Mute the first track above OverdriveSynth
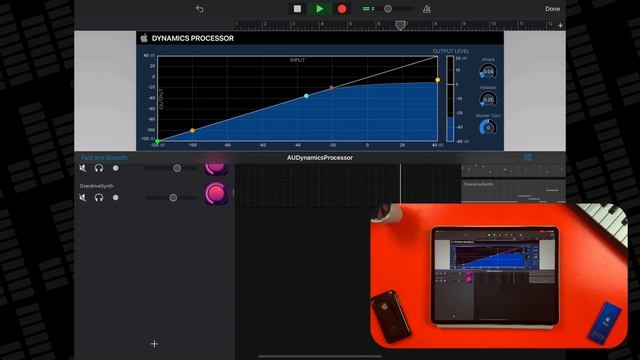The height and width of the screenshot is (360, 640). point(83,168)
